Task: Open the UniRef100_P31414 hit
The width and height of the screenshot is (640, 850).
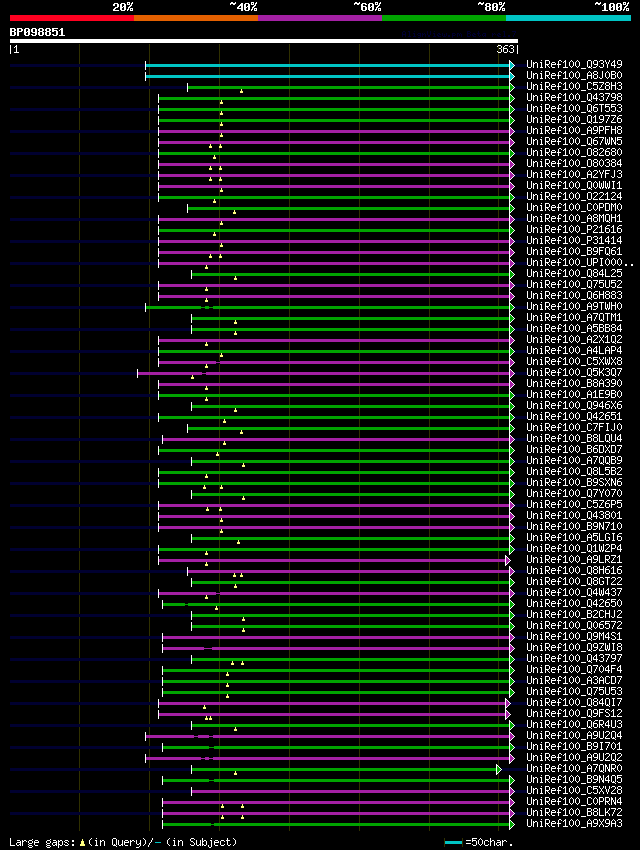Action: point(574,240)
